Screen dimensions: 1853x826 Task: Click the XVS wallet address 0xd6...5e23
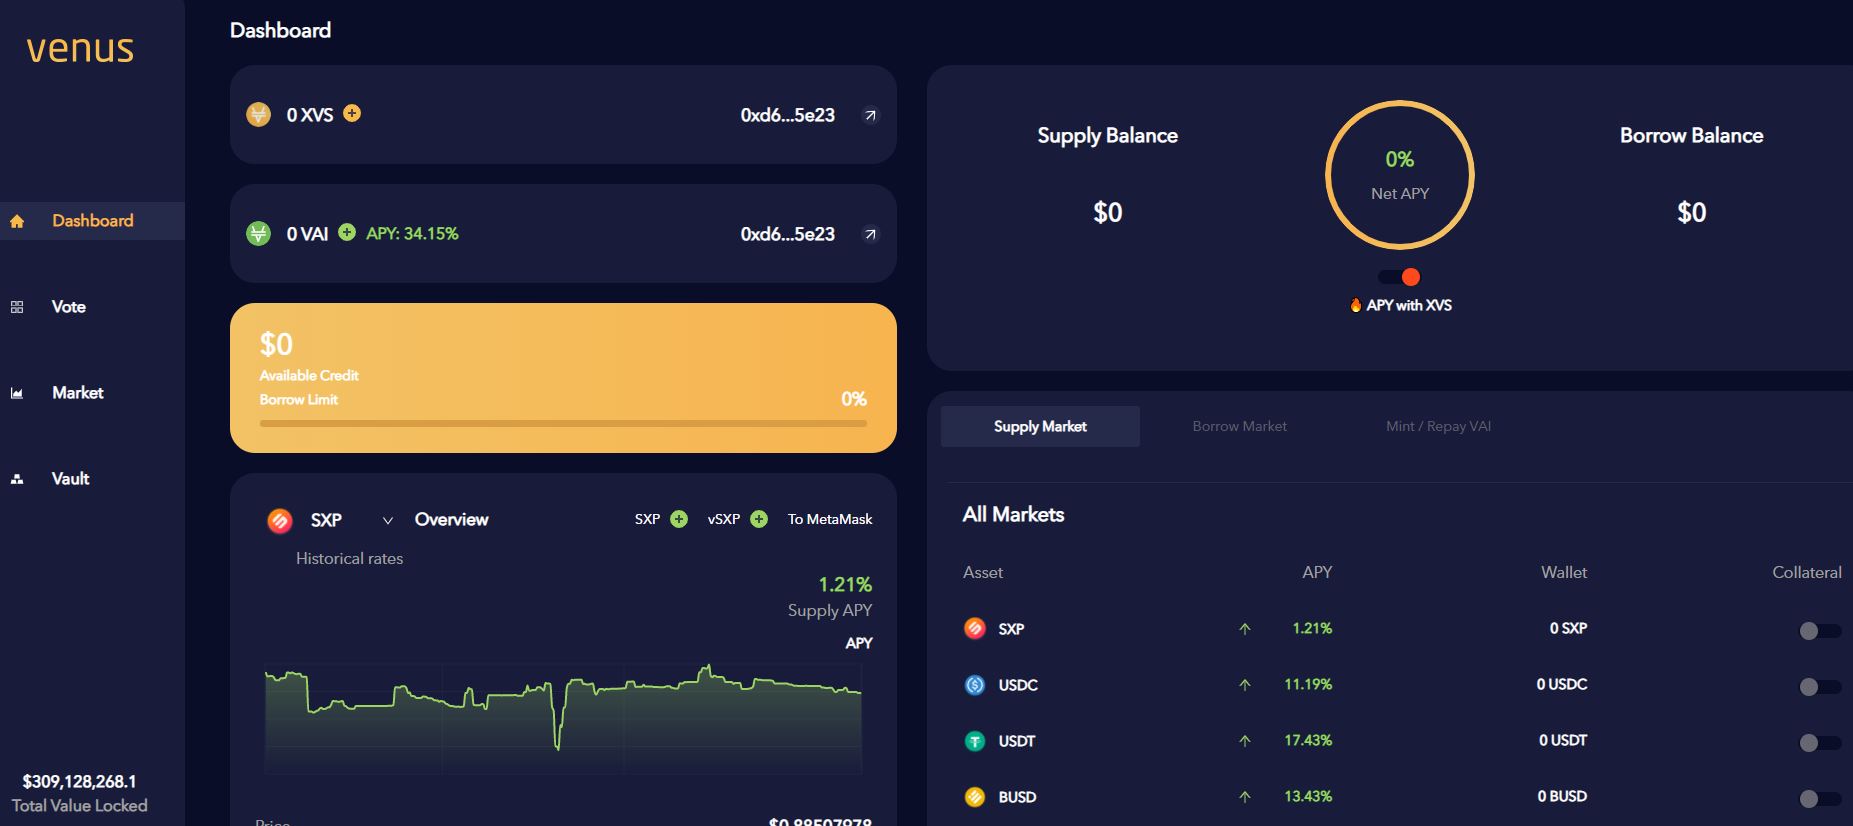(x=788, y=115)
